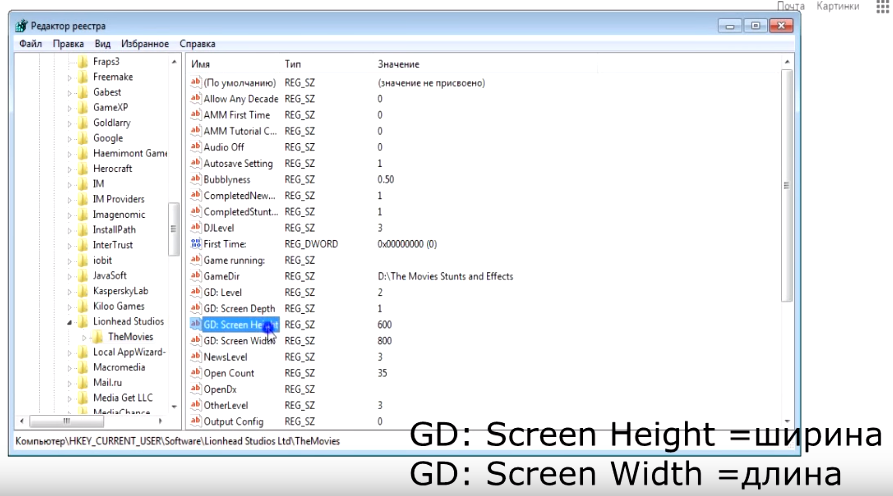Select the Game running: value
This screenshot has width=893, height=496.
point(234,260)
